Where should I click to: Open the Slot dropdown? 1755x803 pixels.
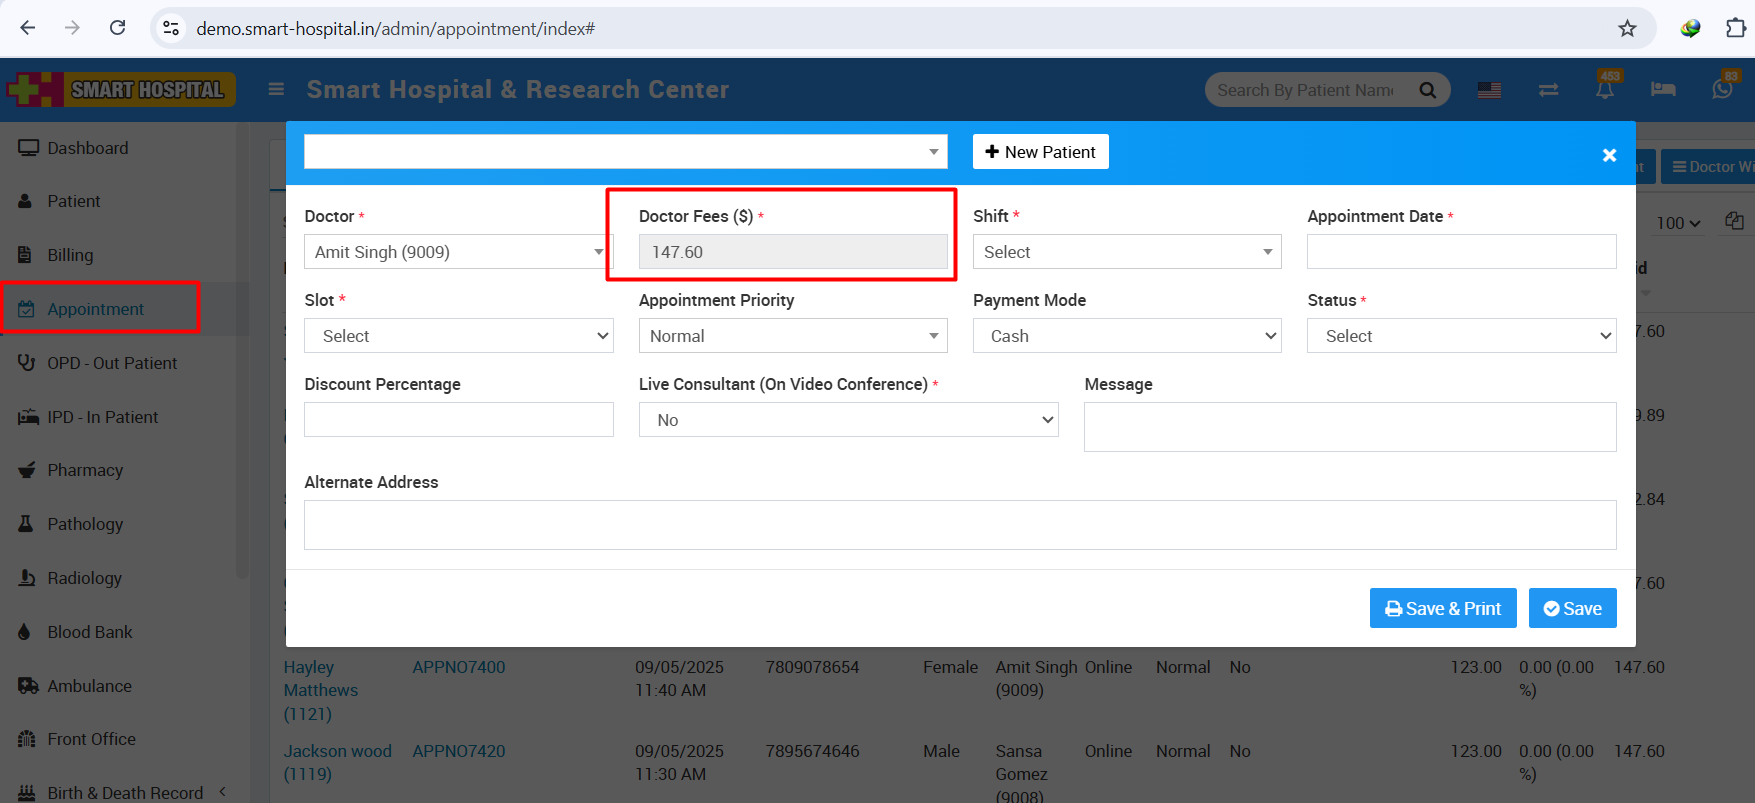pos(458,336)
